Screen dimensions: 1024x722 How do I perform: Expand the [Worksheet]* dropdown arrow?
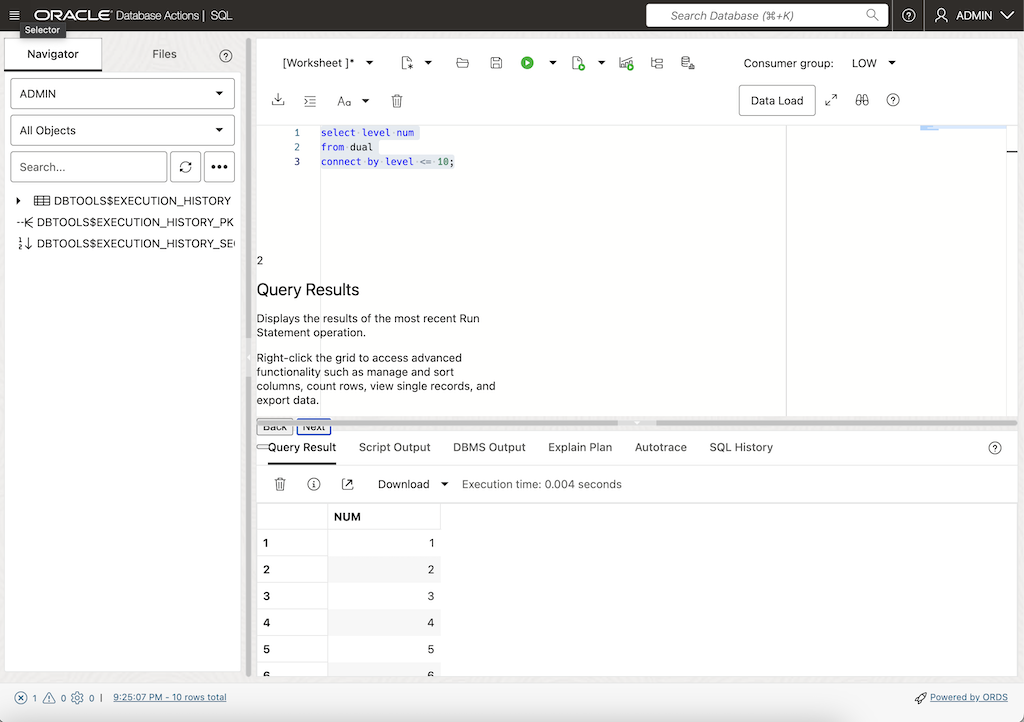pos(370,63)
